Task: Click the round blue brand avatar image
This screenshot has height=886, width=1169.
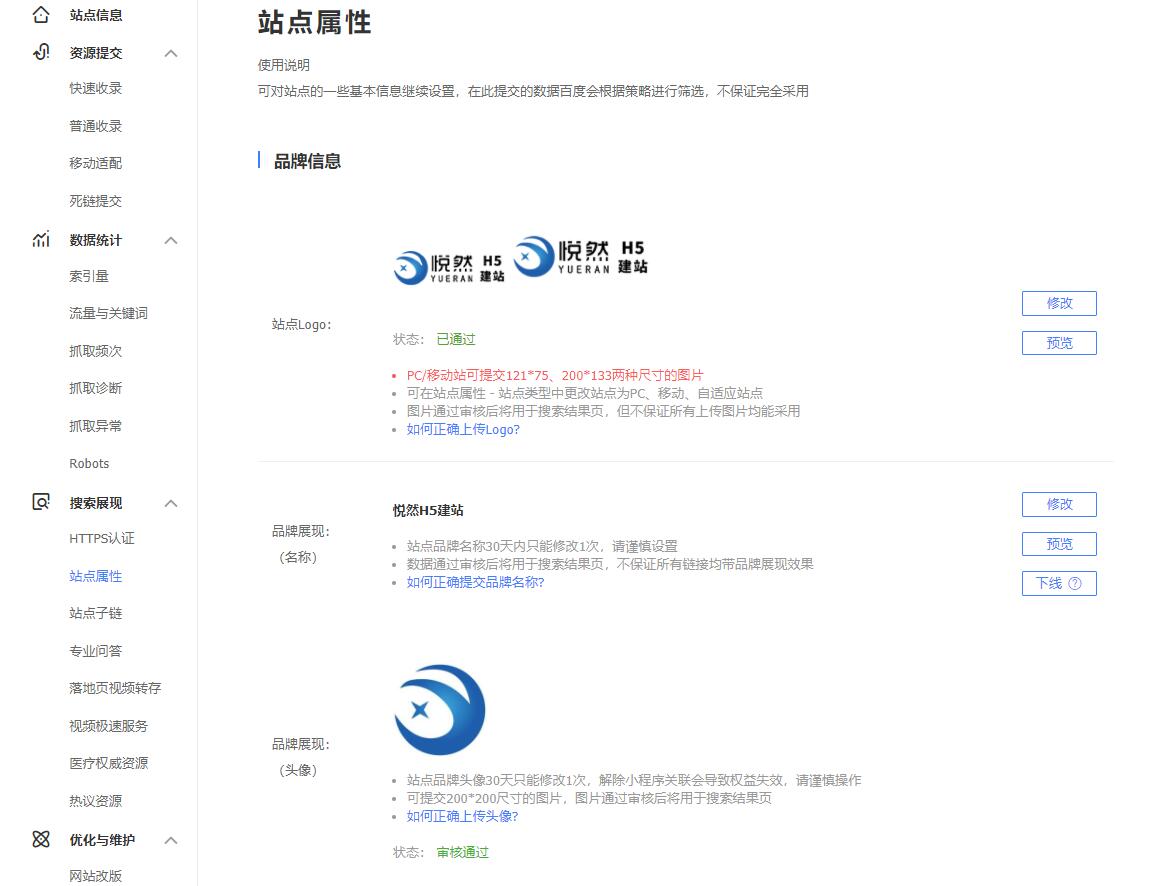Action: 440,710
